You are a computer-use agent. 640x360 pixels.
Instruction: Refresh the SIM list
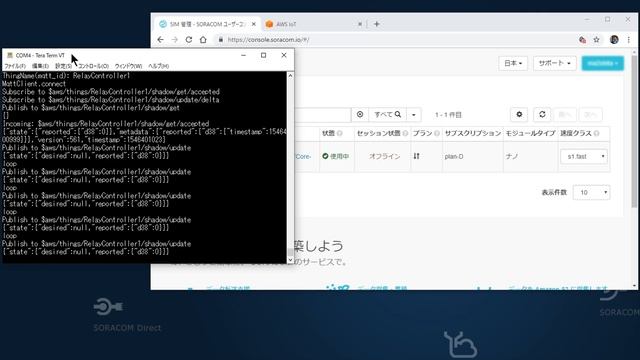[542, 115]
